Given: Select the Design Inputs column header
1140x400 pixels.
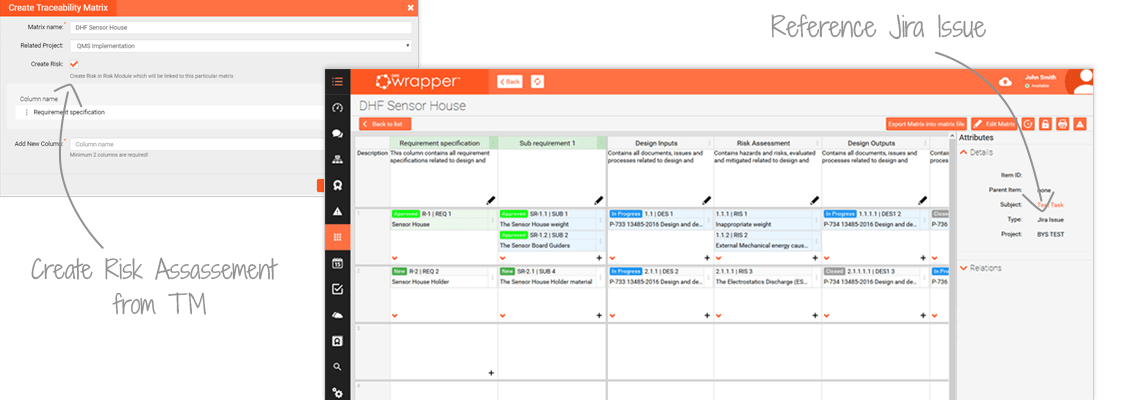Looking at the screenshot, I should tap(657, 143).
